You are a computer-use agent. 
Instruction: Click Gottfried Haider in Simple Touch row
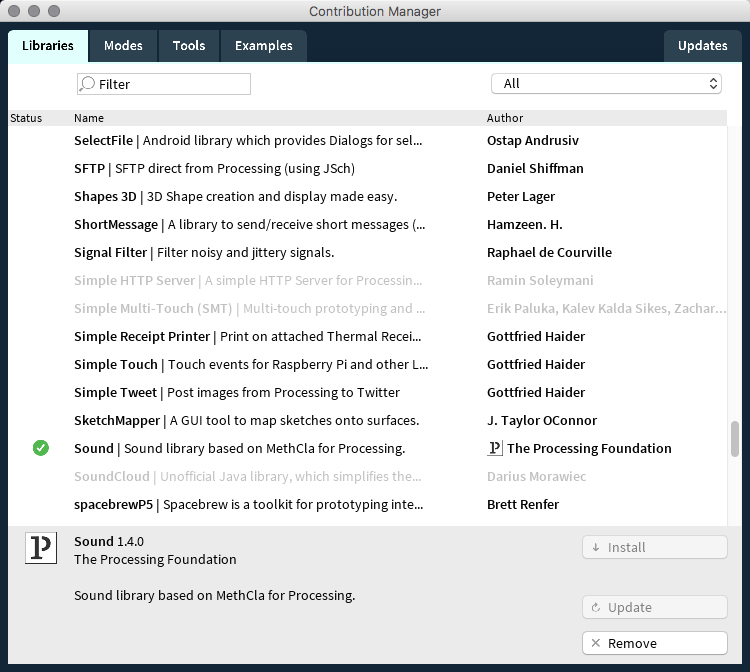(536, 364)
